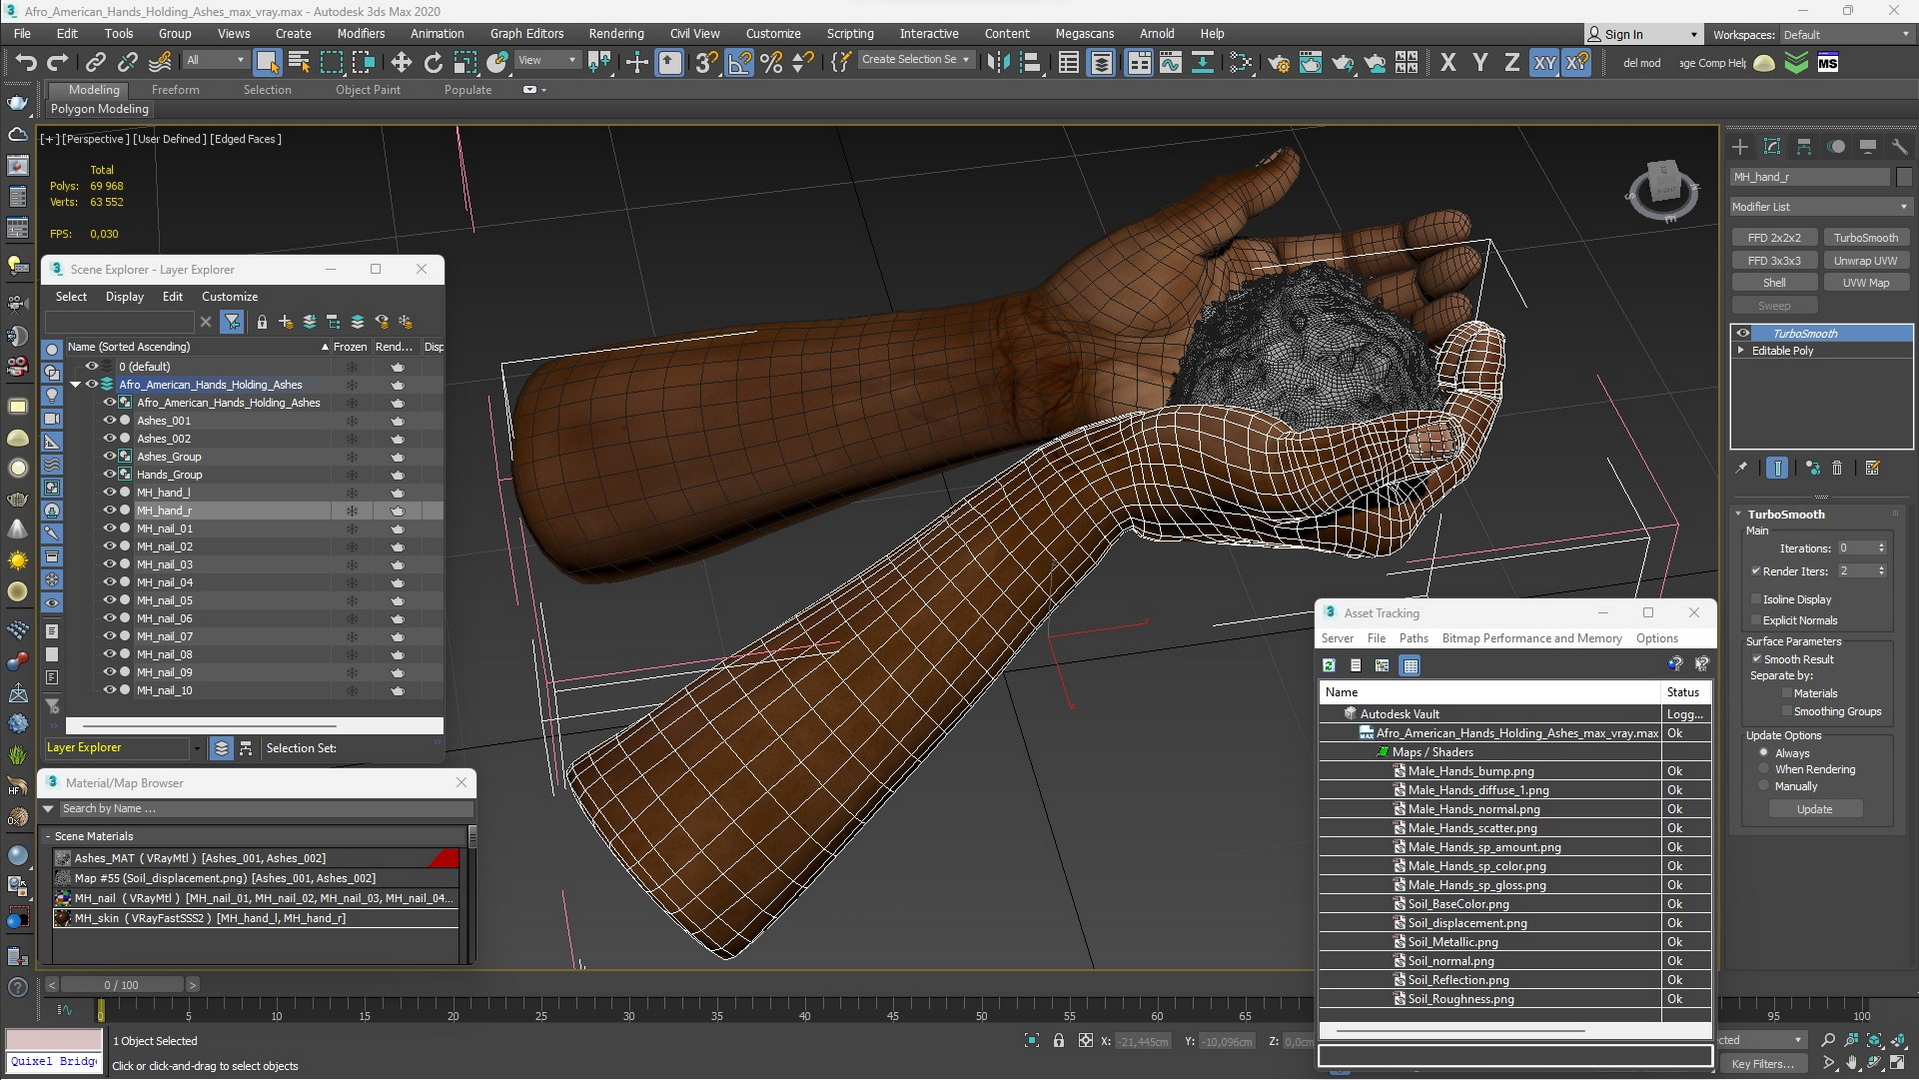Image resolution: width=1919 pixels, height=1080 pixels.
Task: Toggle Render Iters checkbox
Action: tap(1756, 571)
